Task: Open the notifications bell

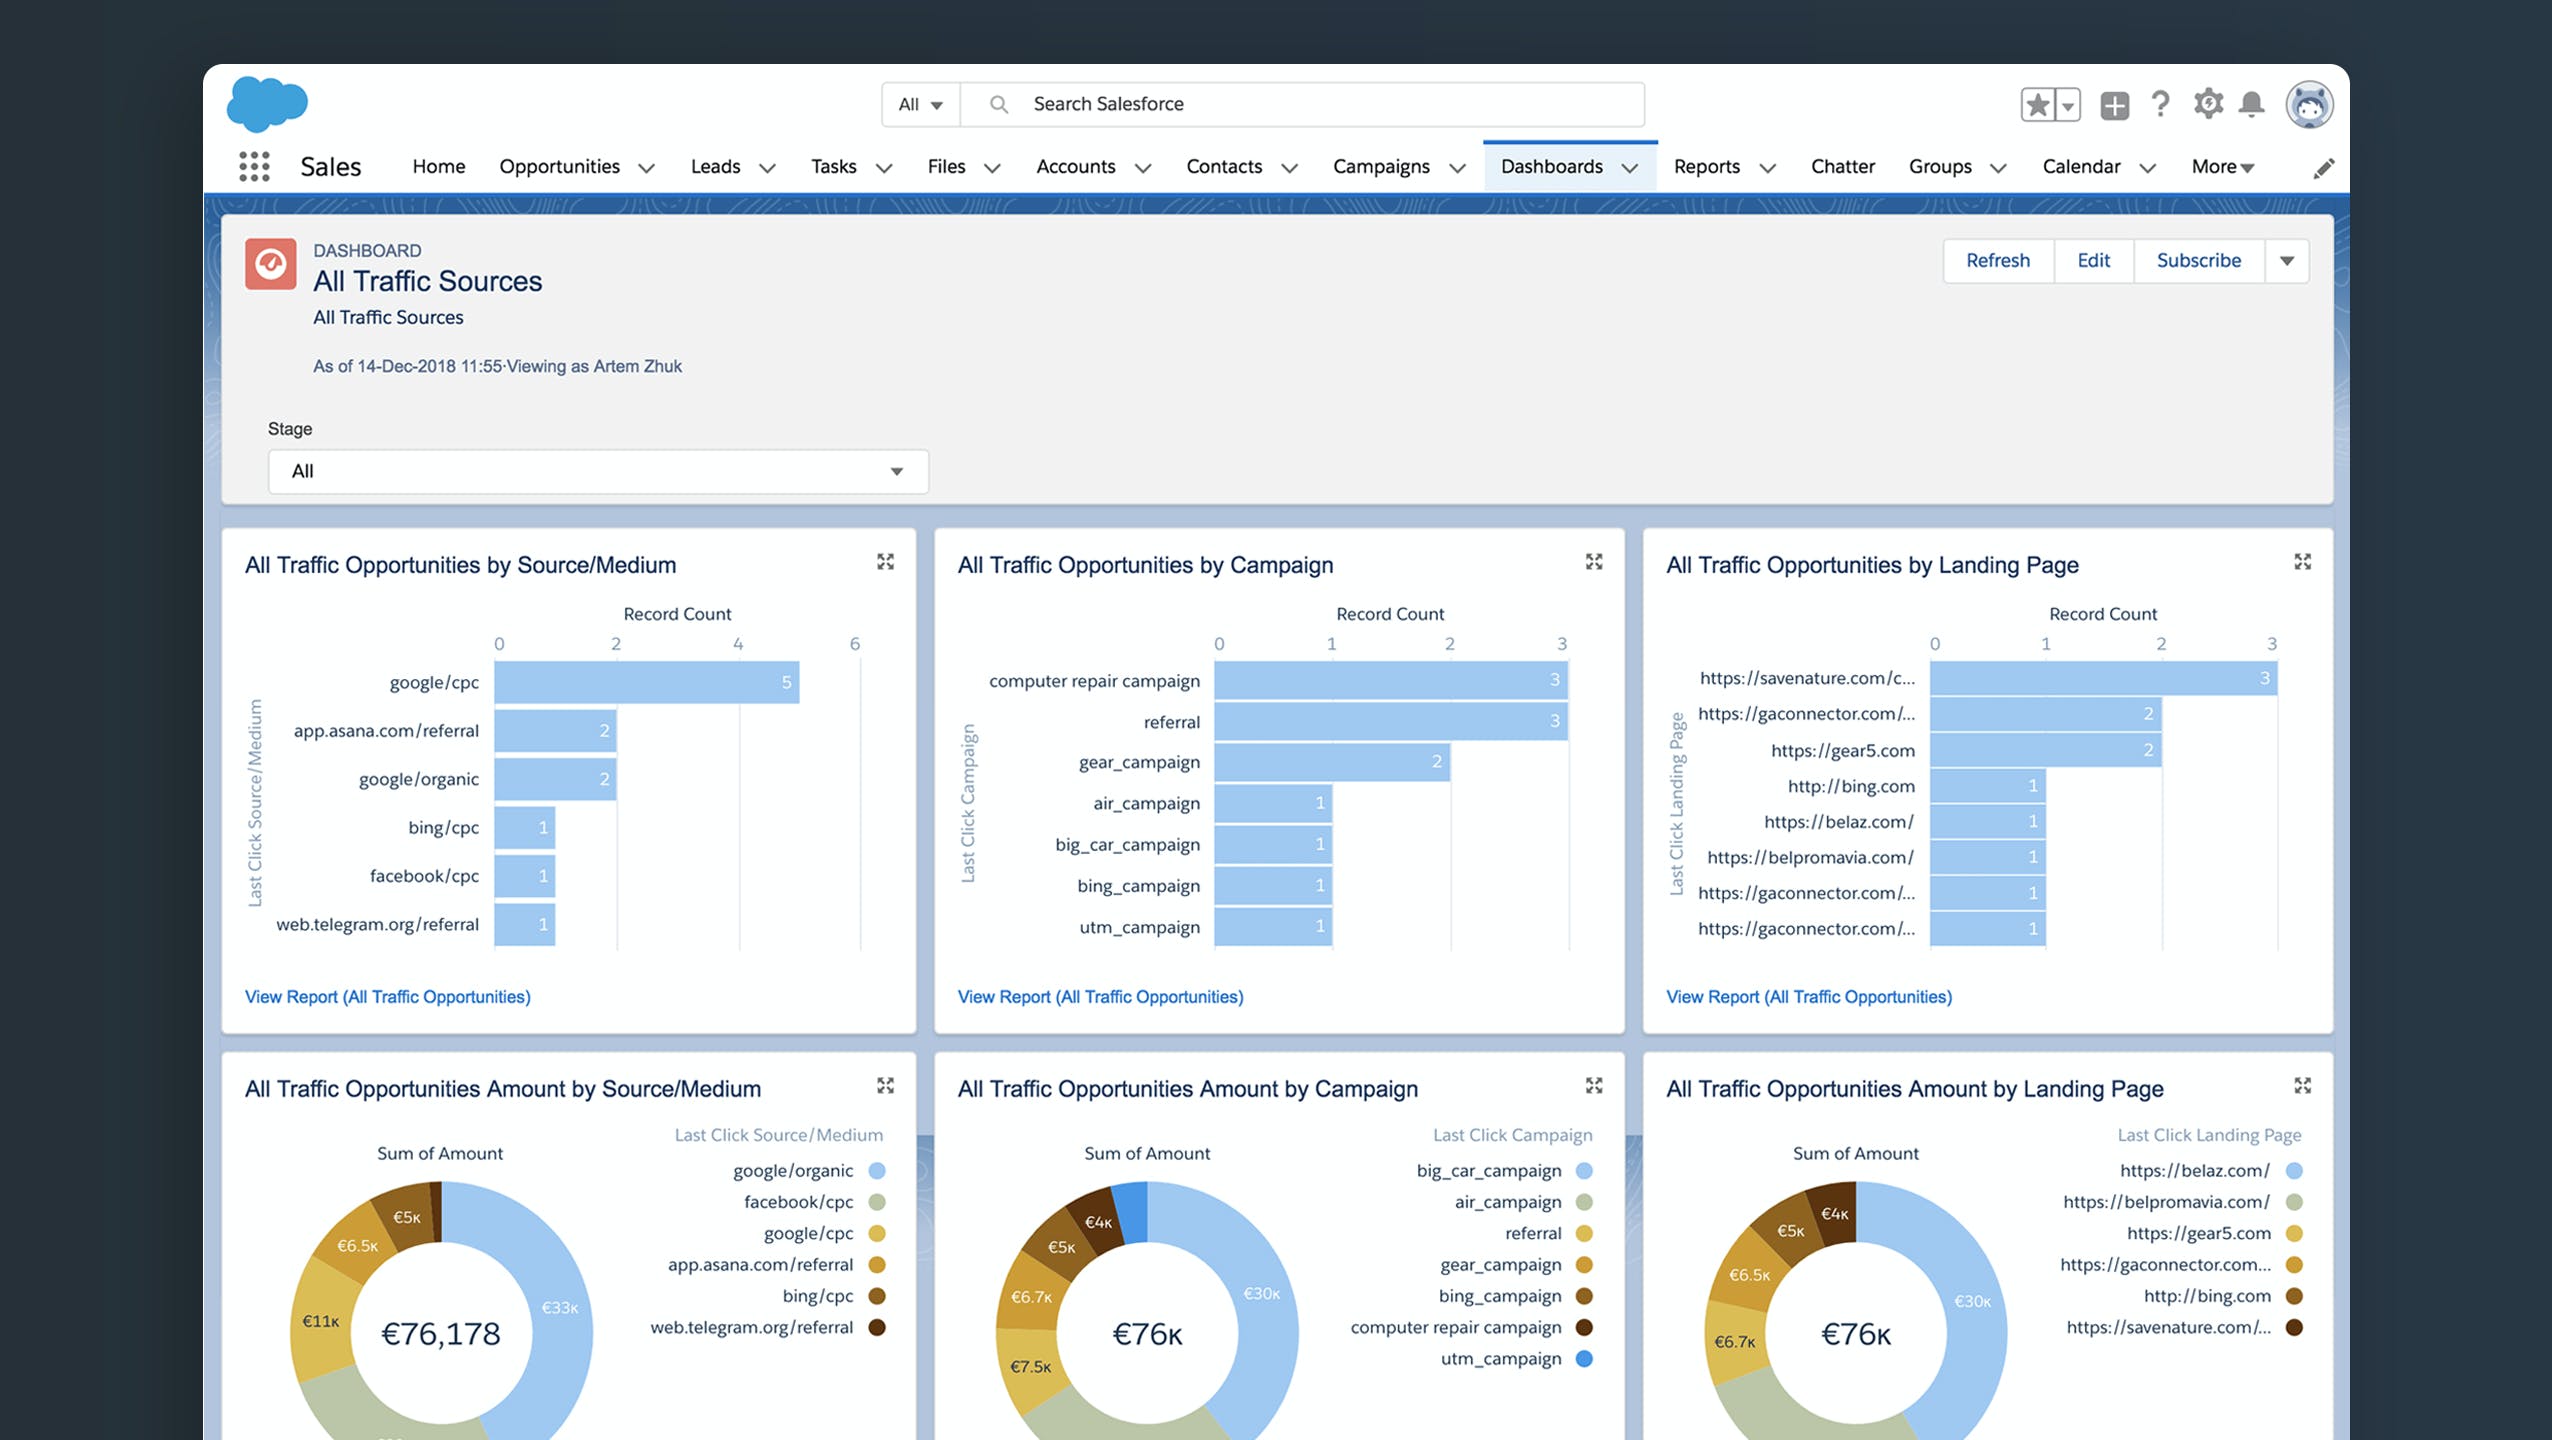Action: tap(2251, 104)
